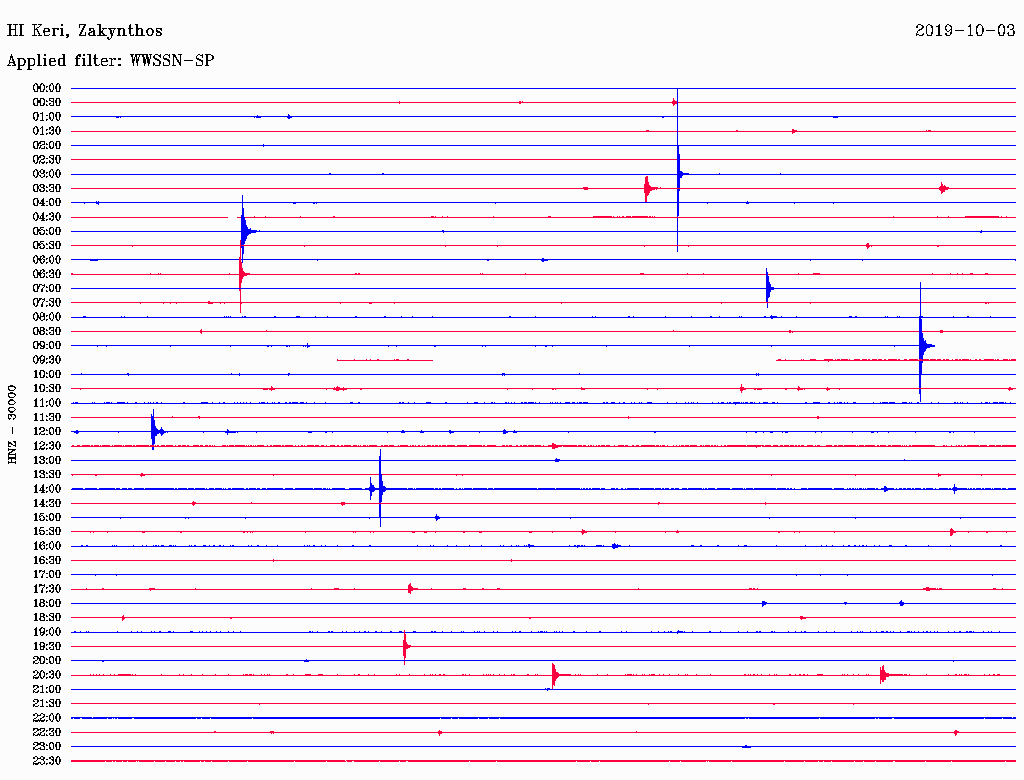Select the 17:30 time label
Viewport: 1024px width, 780px height.
coord(46,589)
